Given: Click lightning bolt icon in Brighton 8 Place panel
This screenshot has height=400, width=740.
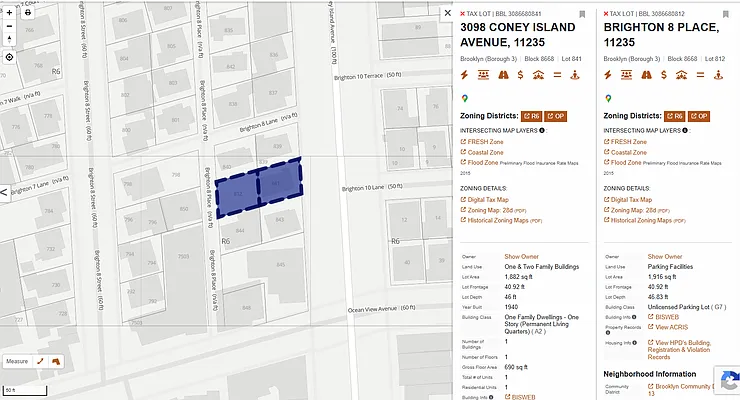Looking at the screenshot, I should 608,75.
